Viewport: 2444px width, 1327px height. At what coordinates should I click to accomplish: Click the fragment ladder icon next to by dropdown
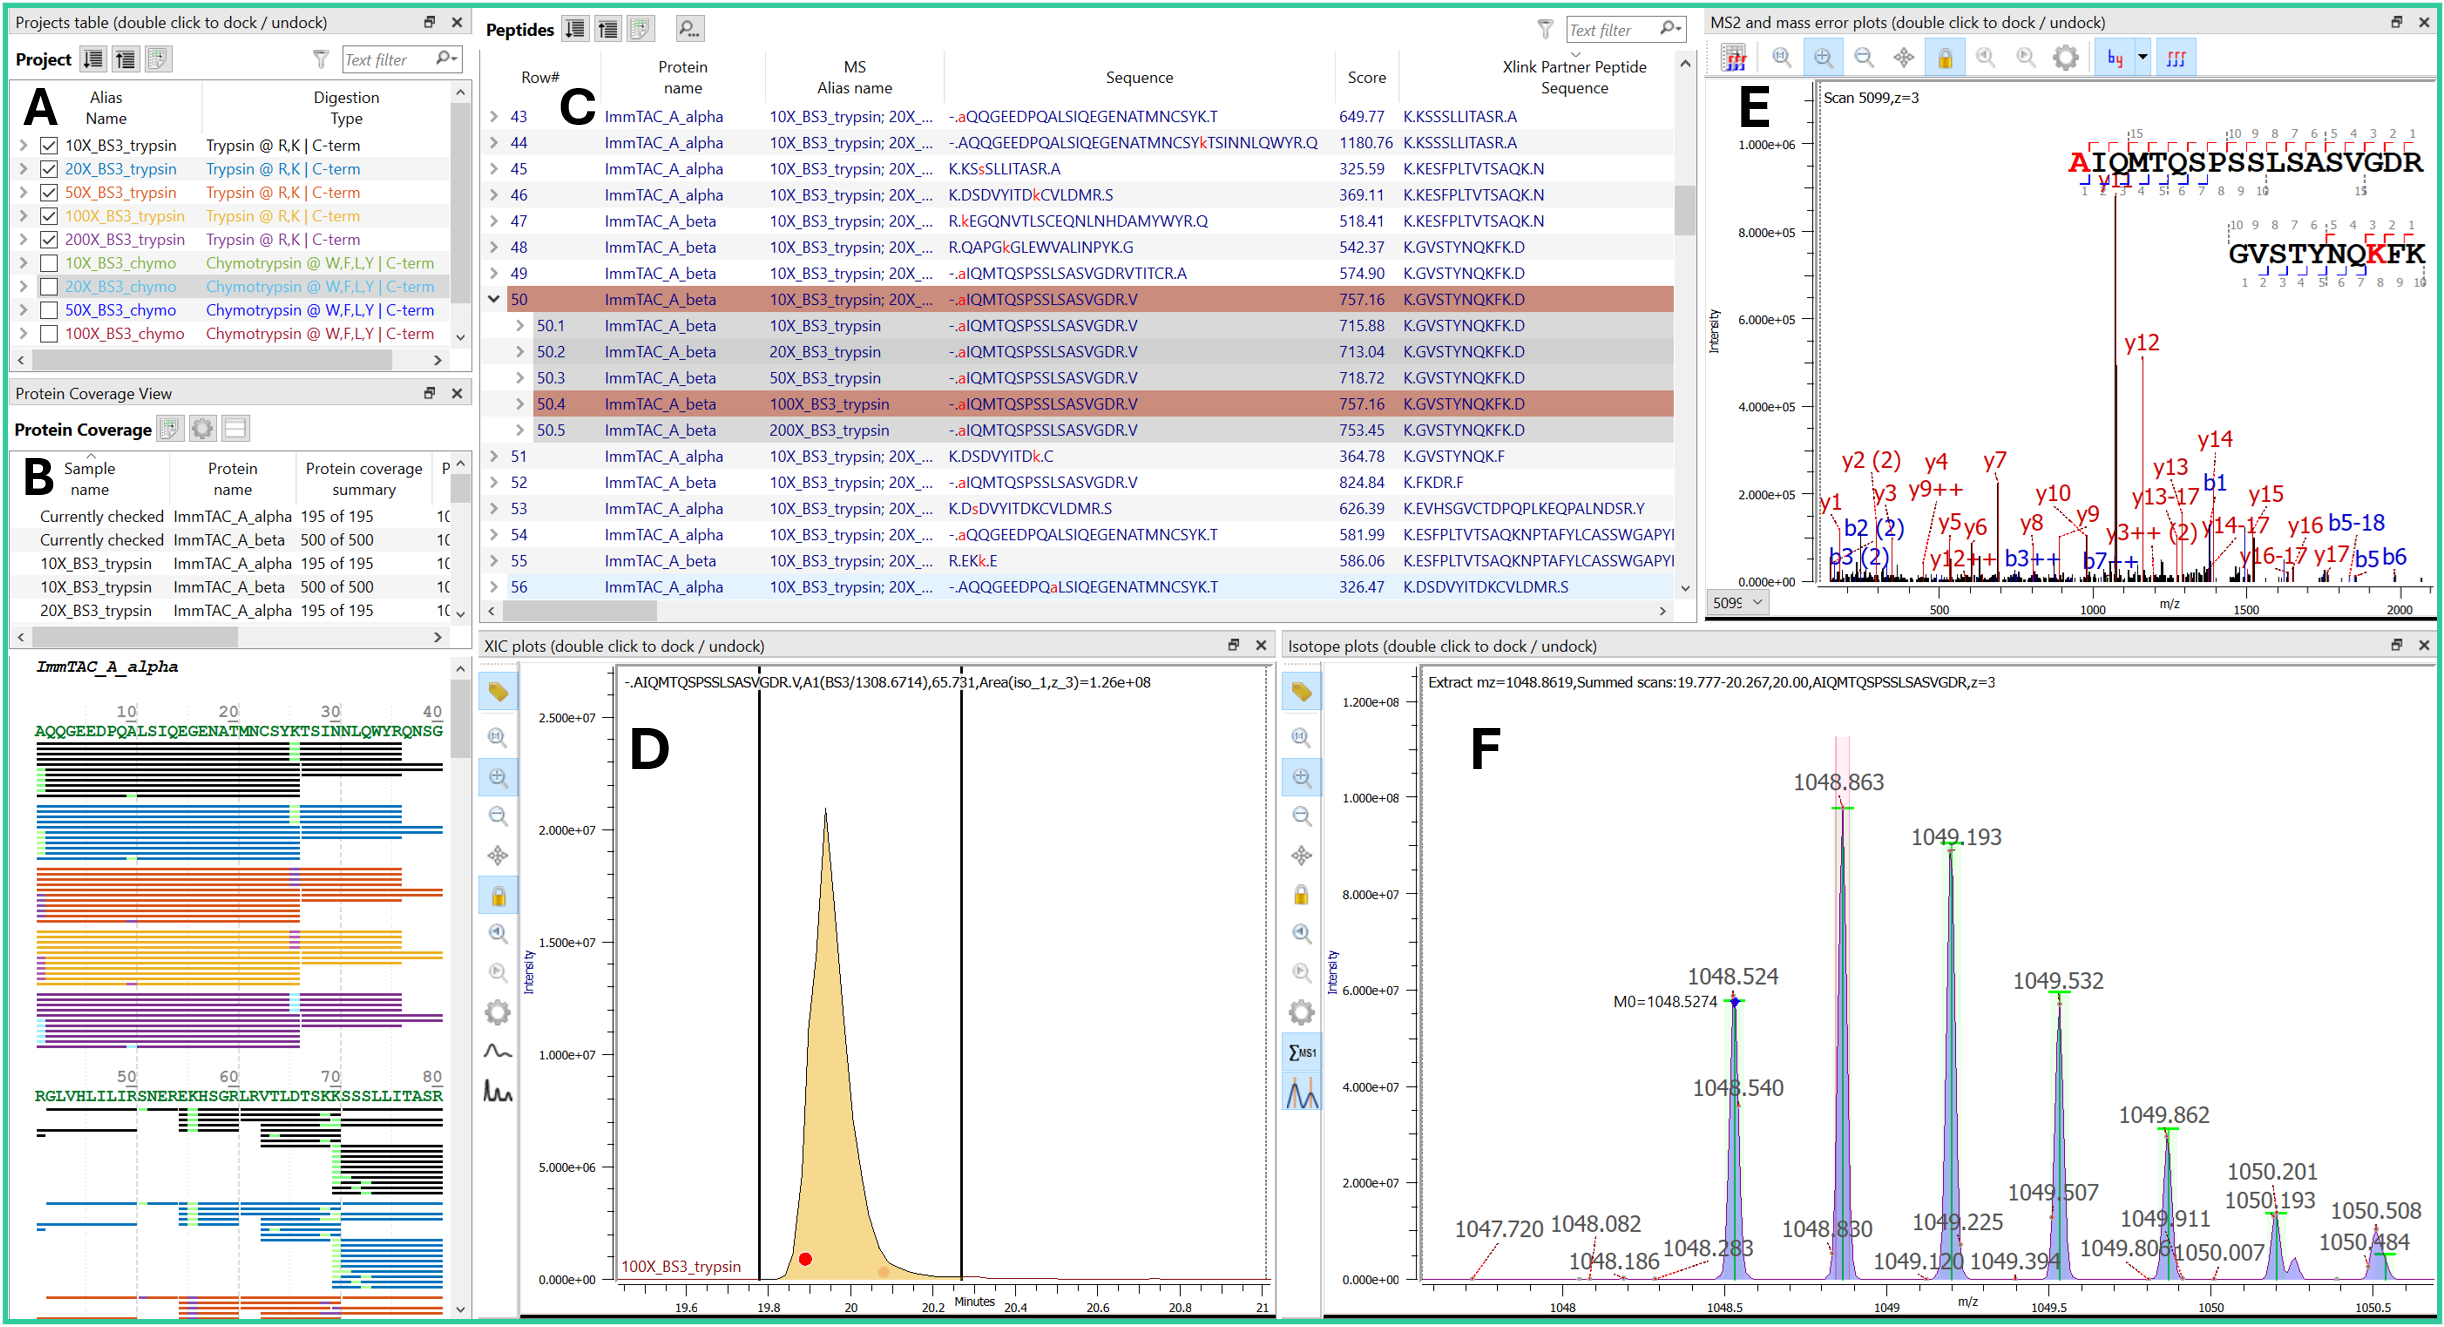click(x=2176, y=57)
